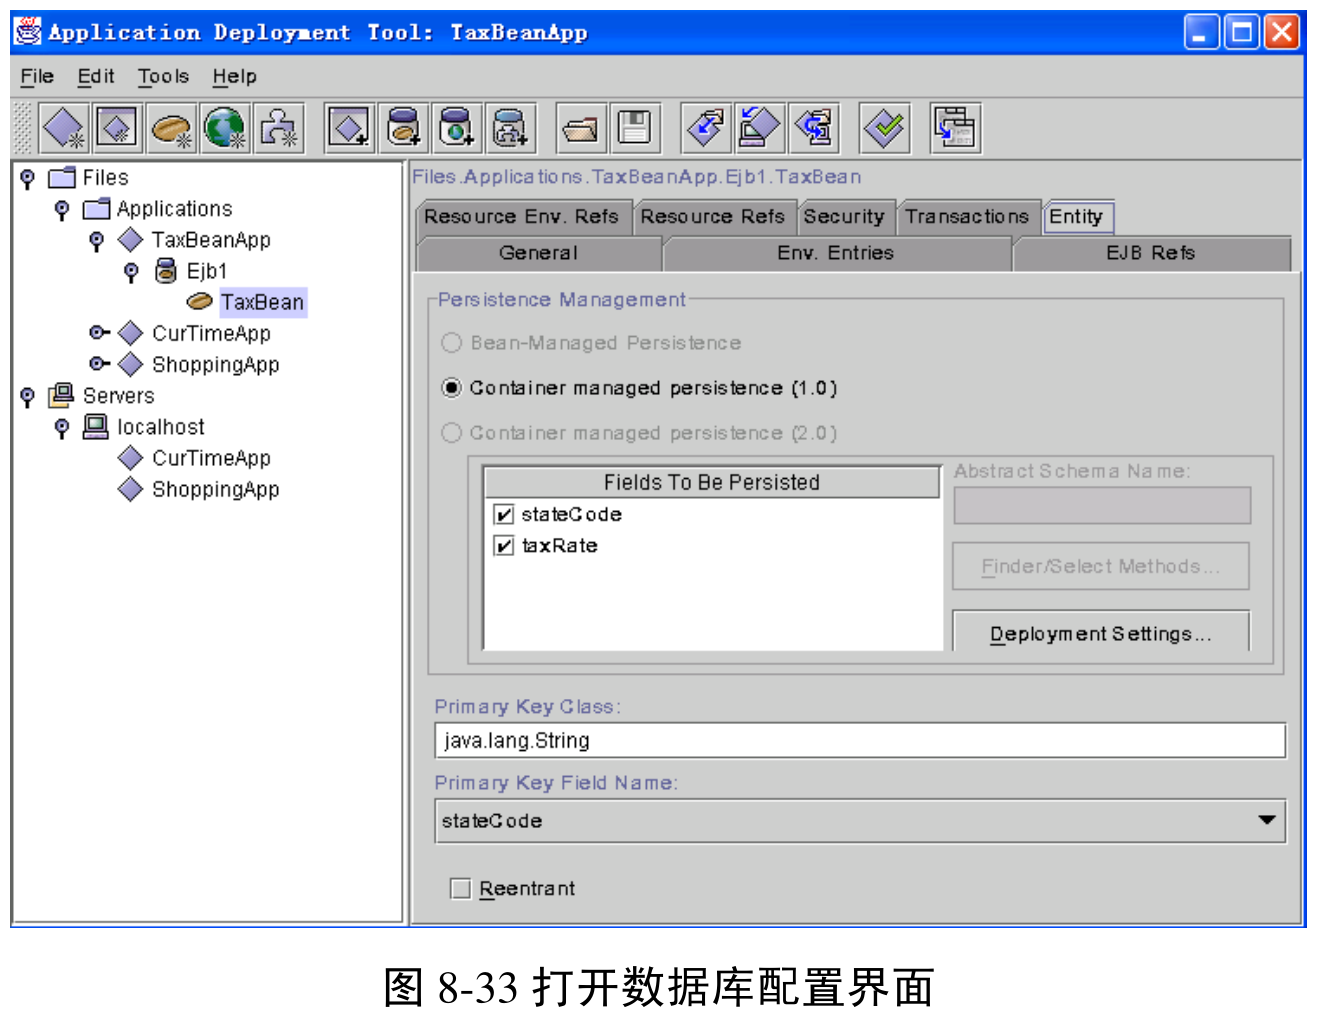
Task: Click the localhost computer icon in tree
Action: pyautogui.click(x=96, y=426)
